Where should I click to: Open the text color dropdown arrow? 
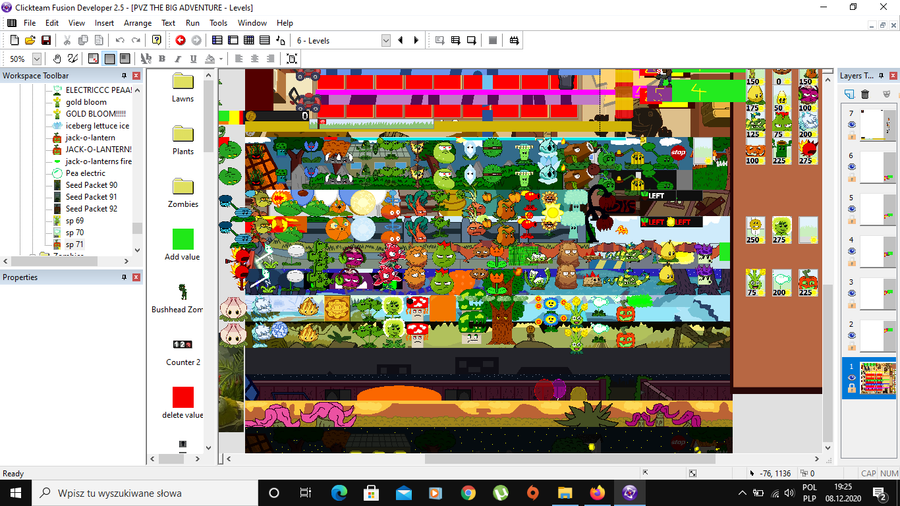[x=221, y=59]
